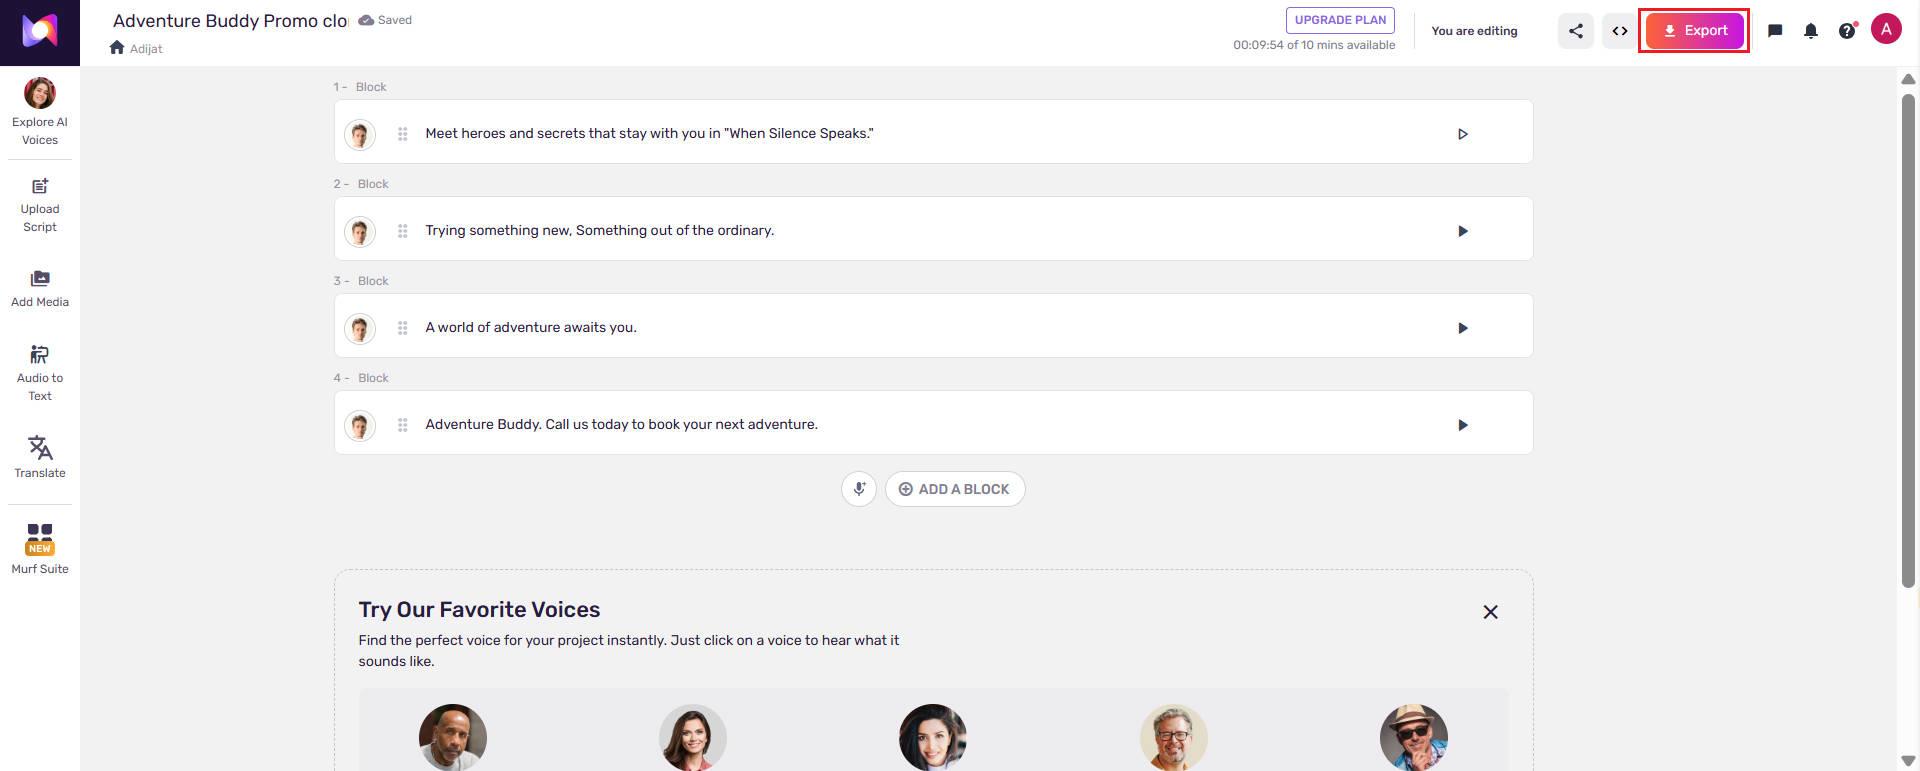Open Explore AI Voices panel

coord(40,112)
